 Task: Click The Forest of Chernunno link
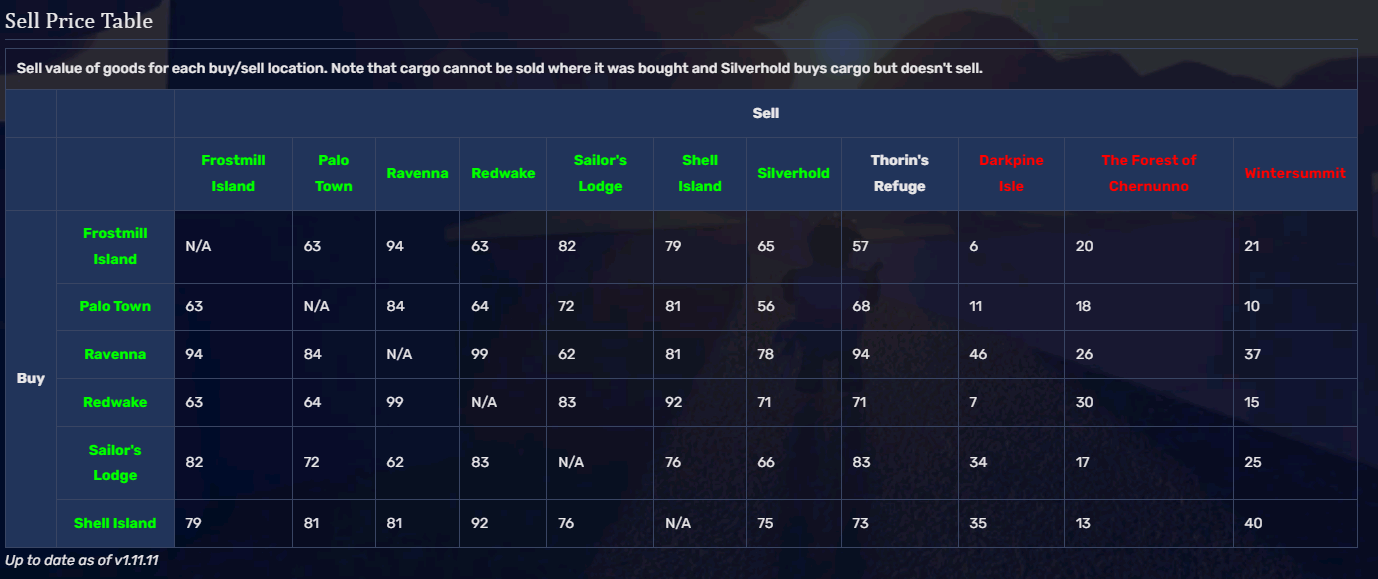point(1148,173)
